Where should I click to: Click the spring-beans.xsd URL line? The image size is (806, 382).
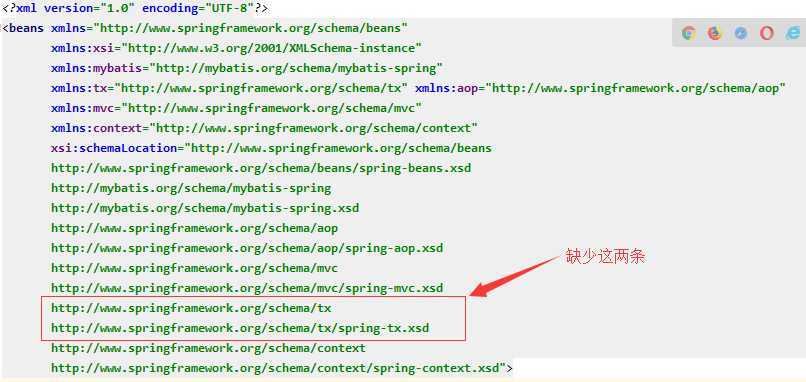coord(261,169)
